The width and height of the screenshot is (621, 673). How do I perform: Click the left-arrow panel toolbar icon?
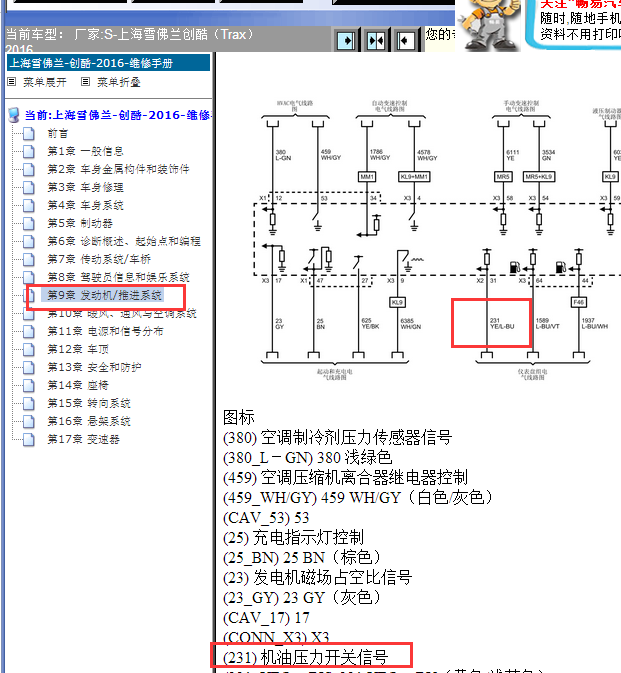click(405, 41)
